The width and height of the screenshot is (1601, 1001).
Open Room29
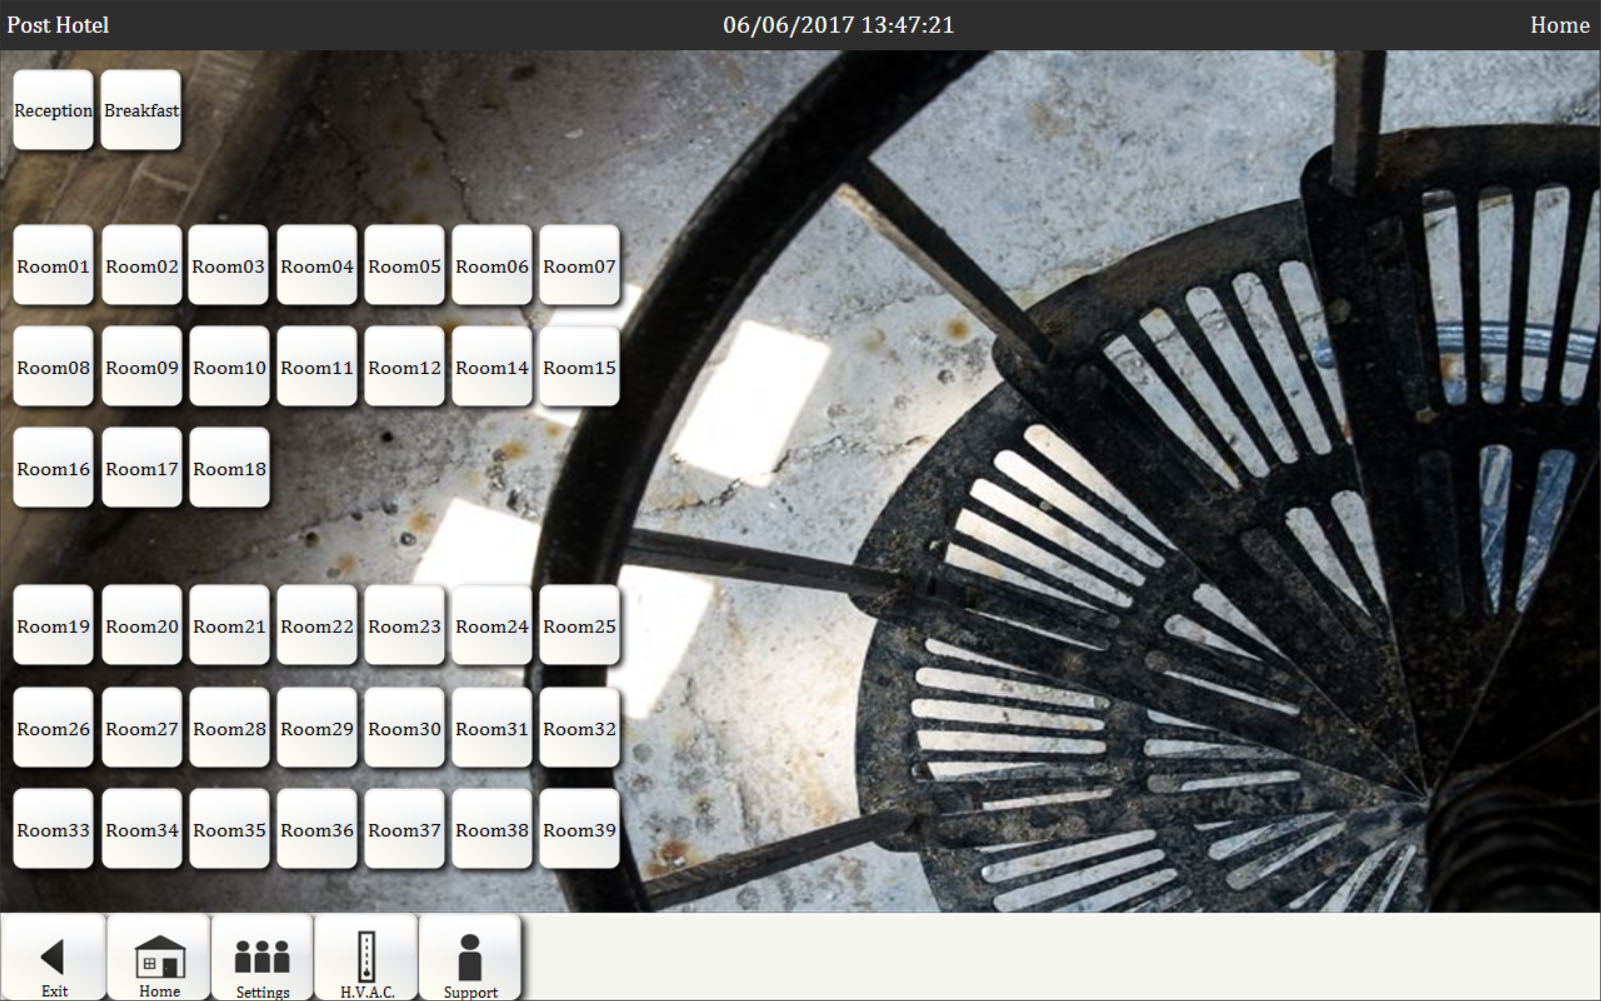click(x=317, y=728)
